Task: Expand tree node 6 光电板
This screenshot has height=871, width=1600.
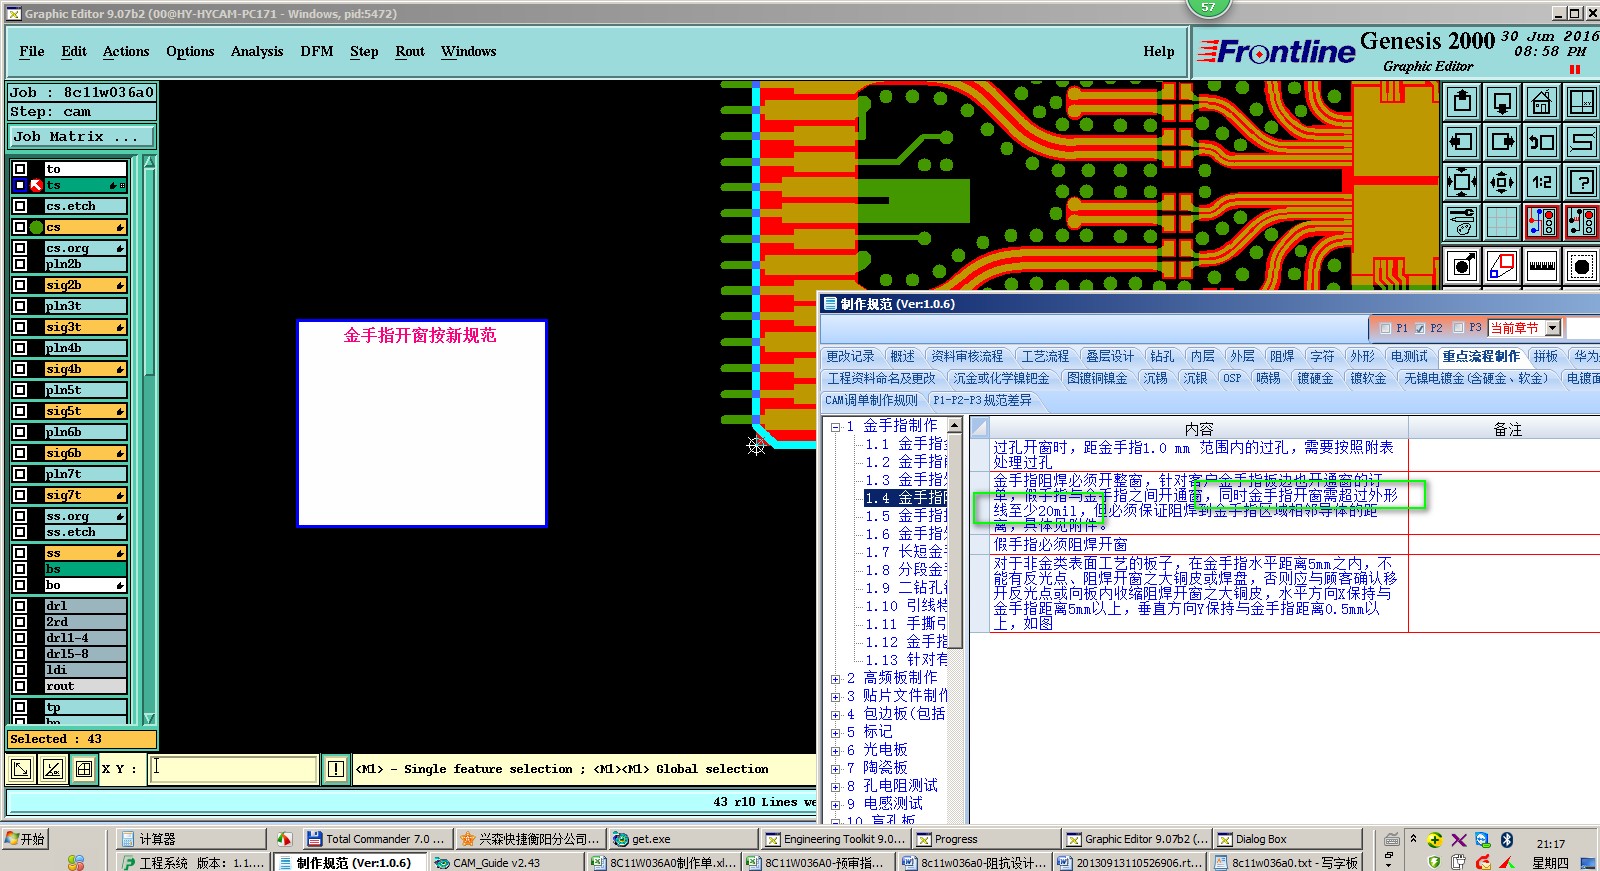Action: coord(835,751)
